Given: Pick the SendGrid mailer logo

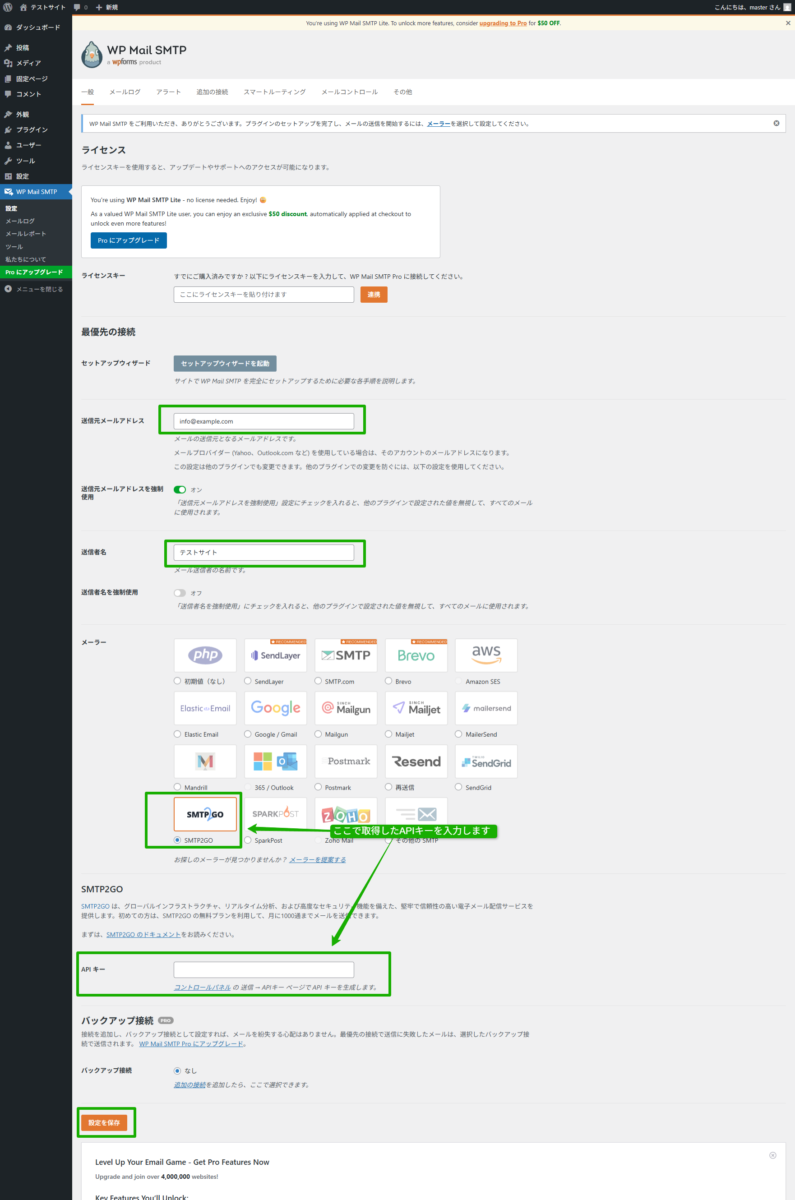Looking at the screenshot, I should (x=486, y=761).
